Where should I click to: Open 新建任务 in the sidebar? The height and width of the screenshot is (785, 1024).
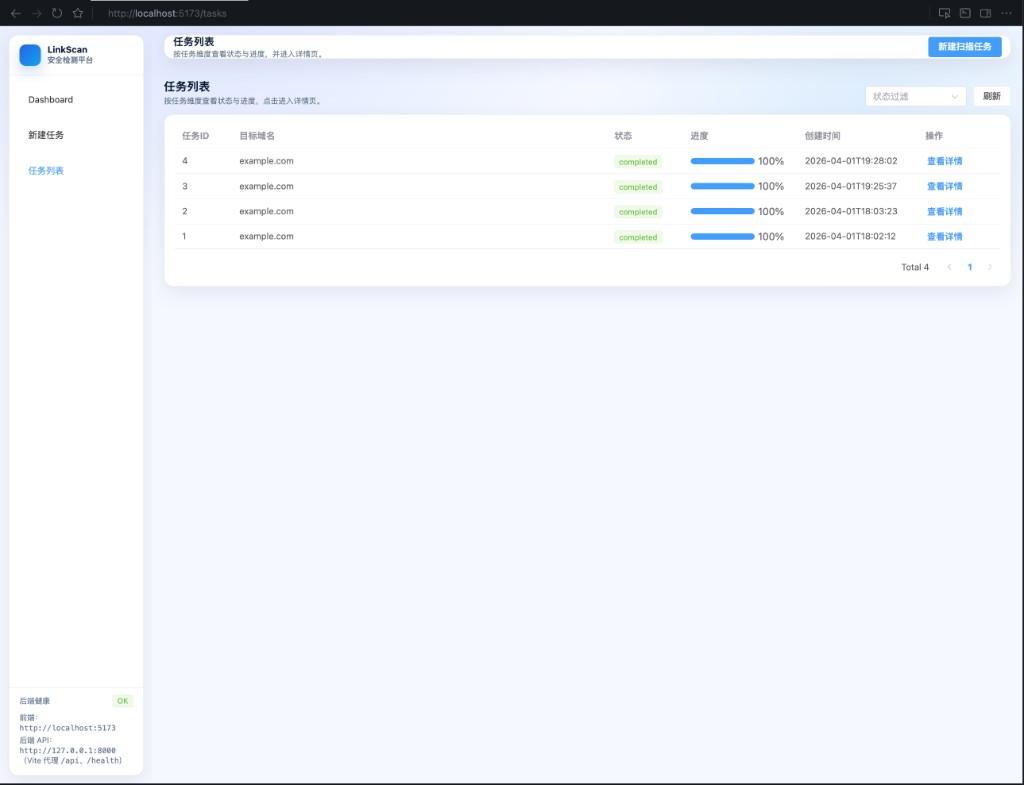(46, 135)
